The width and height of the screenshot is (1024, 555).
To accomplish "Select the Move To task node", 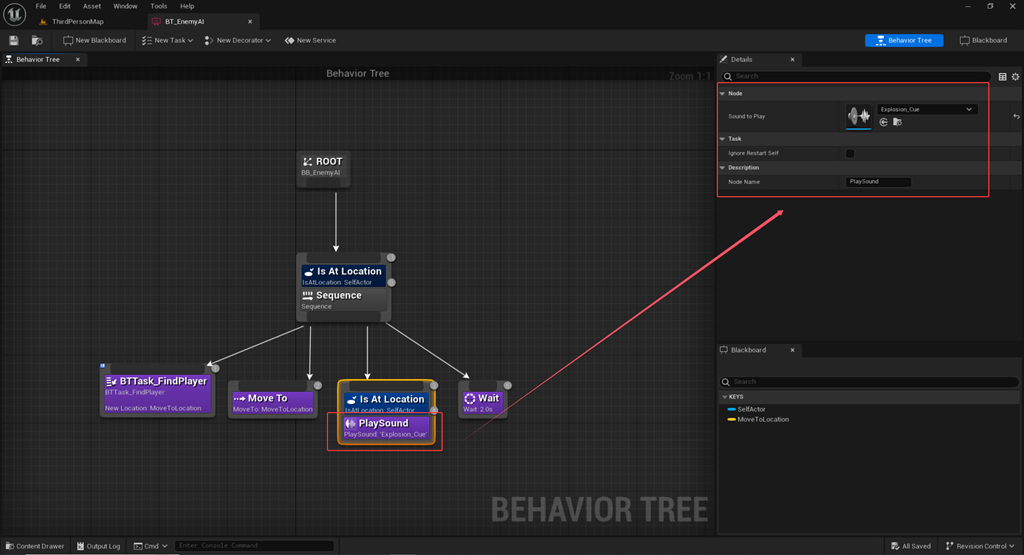I will coord(273,401).
